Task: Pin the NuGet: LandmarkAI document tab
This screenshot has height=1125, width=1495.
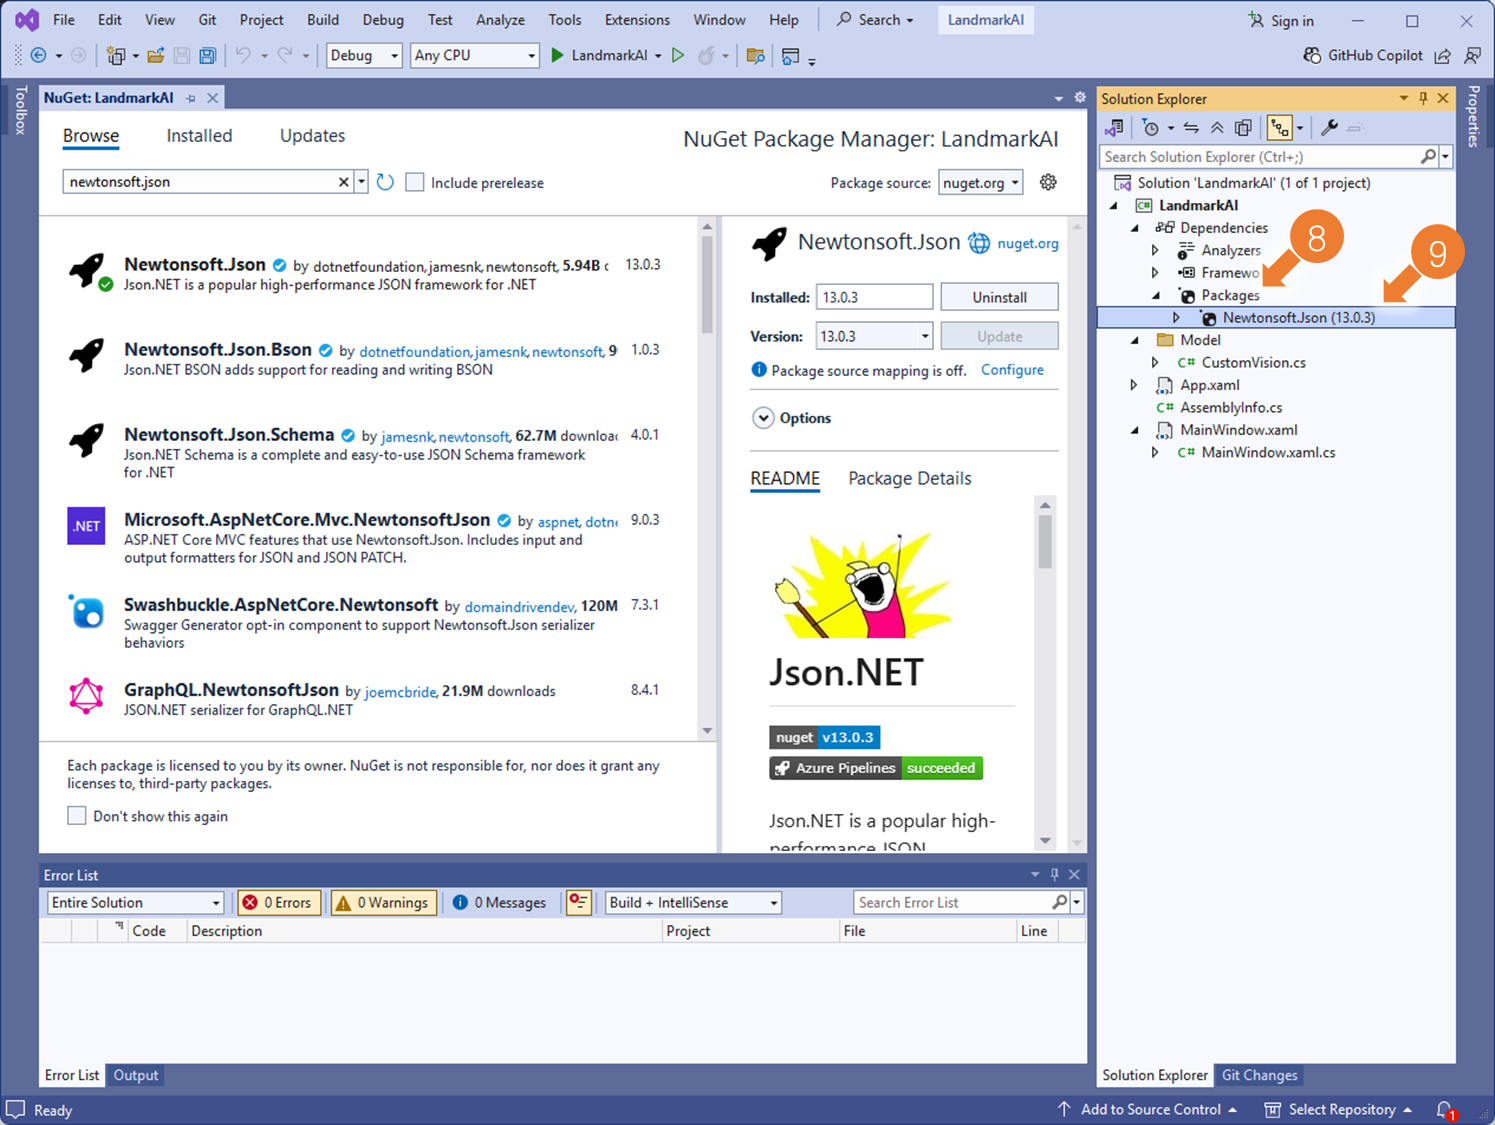Action: click(191, 98)
